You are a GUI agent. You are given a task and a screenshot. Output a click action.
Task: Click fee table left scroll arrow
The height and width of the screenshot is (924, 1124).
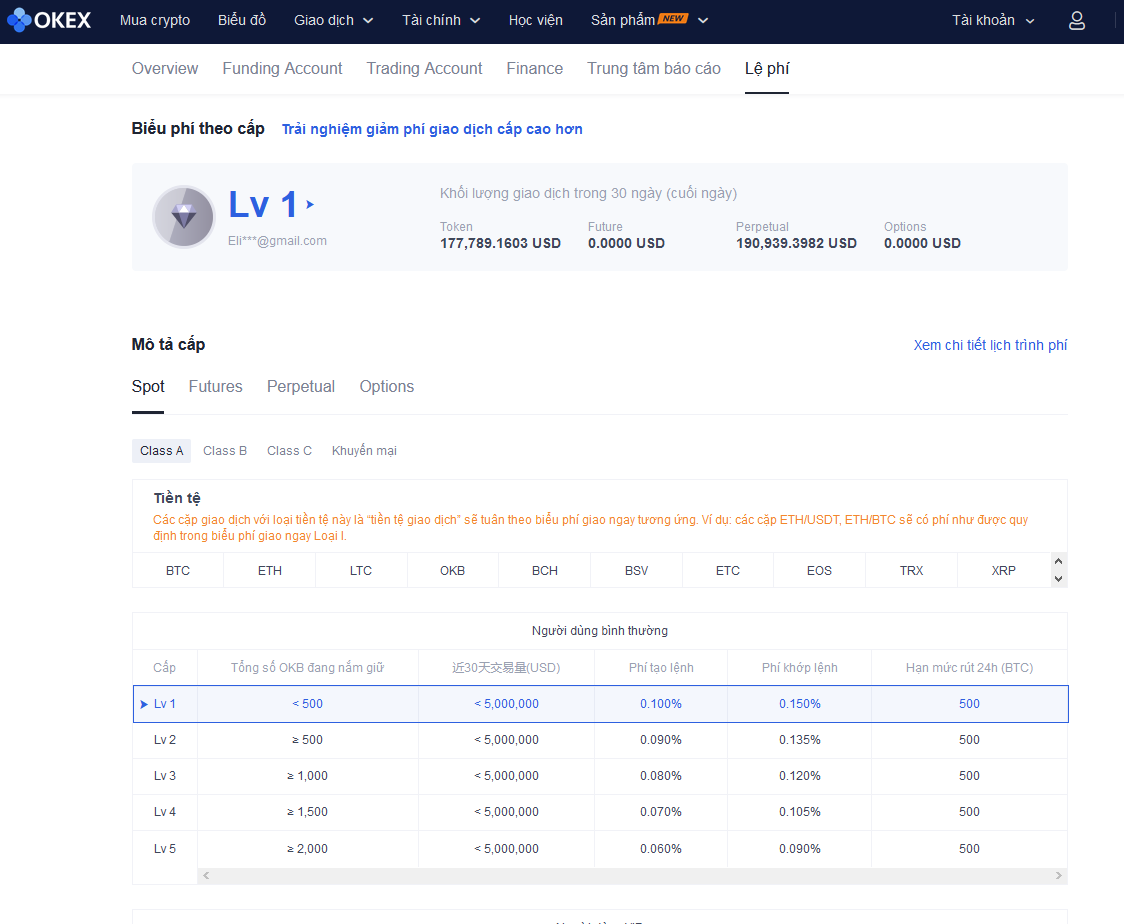(206, 876)
